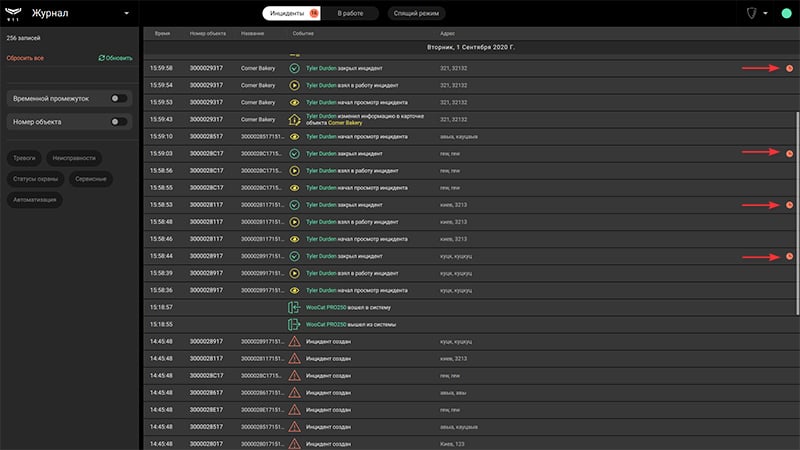Expand the dropdown arrow next to shield
Viewport: 800px width, 450px height.
coord(765,13)
